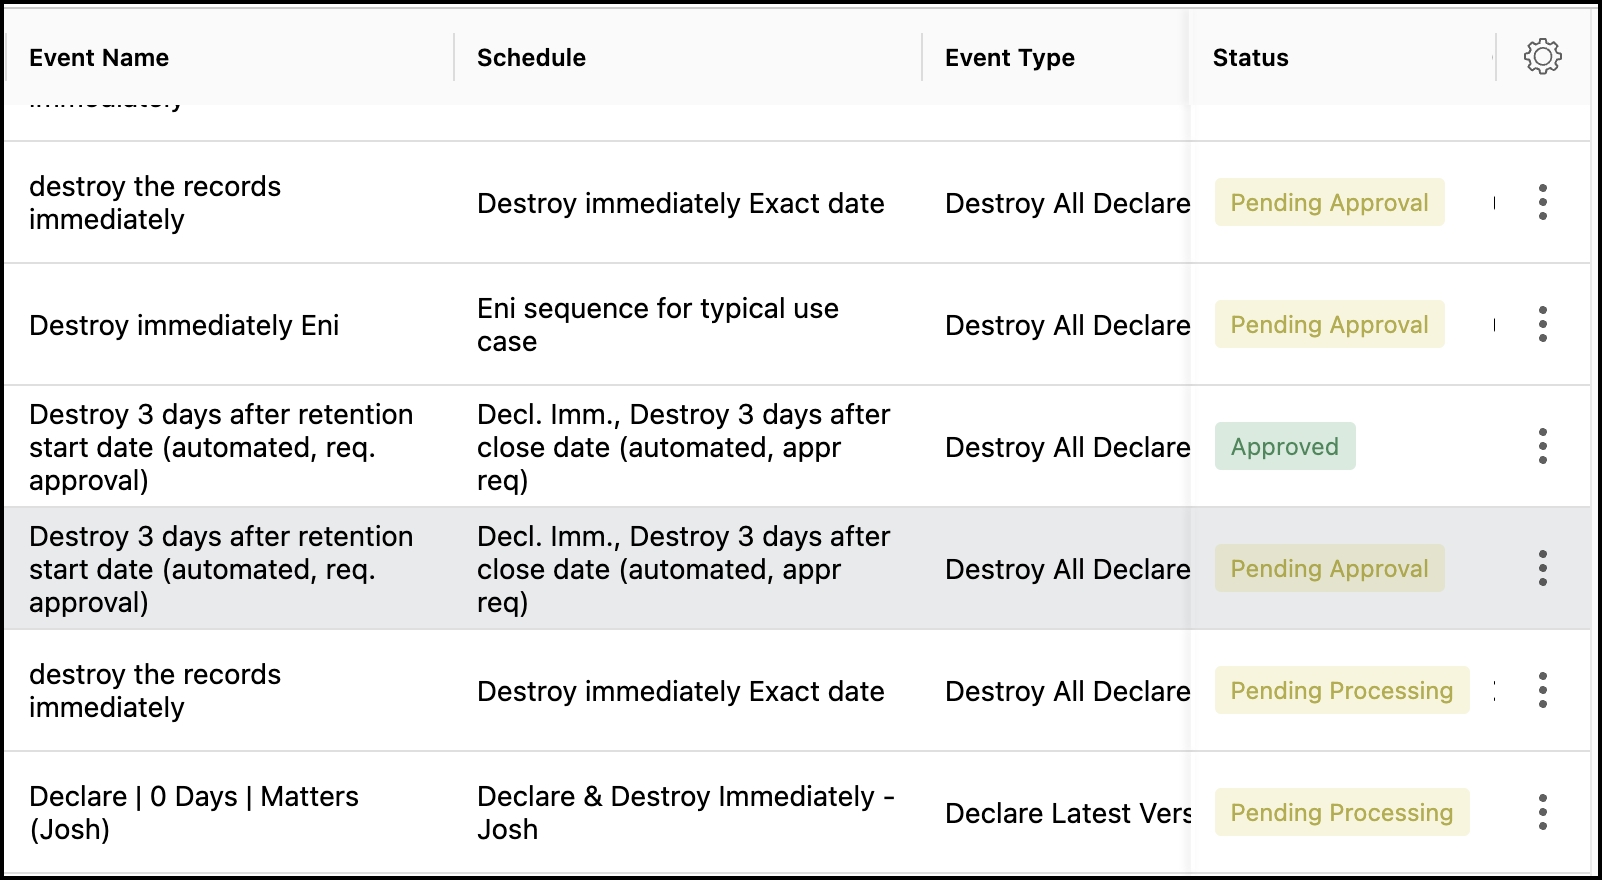Screen dimensions: 1602x880
Task: Select the 'Declare & Destroy Immediately - Josh' schedule cell
Action: tap(685, 812)
